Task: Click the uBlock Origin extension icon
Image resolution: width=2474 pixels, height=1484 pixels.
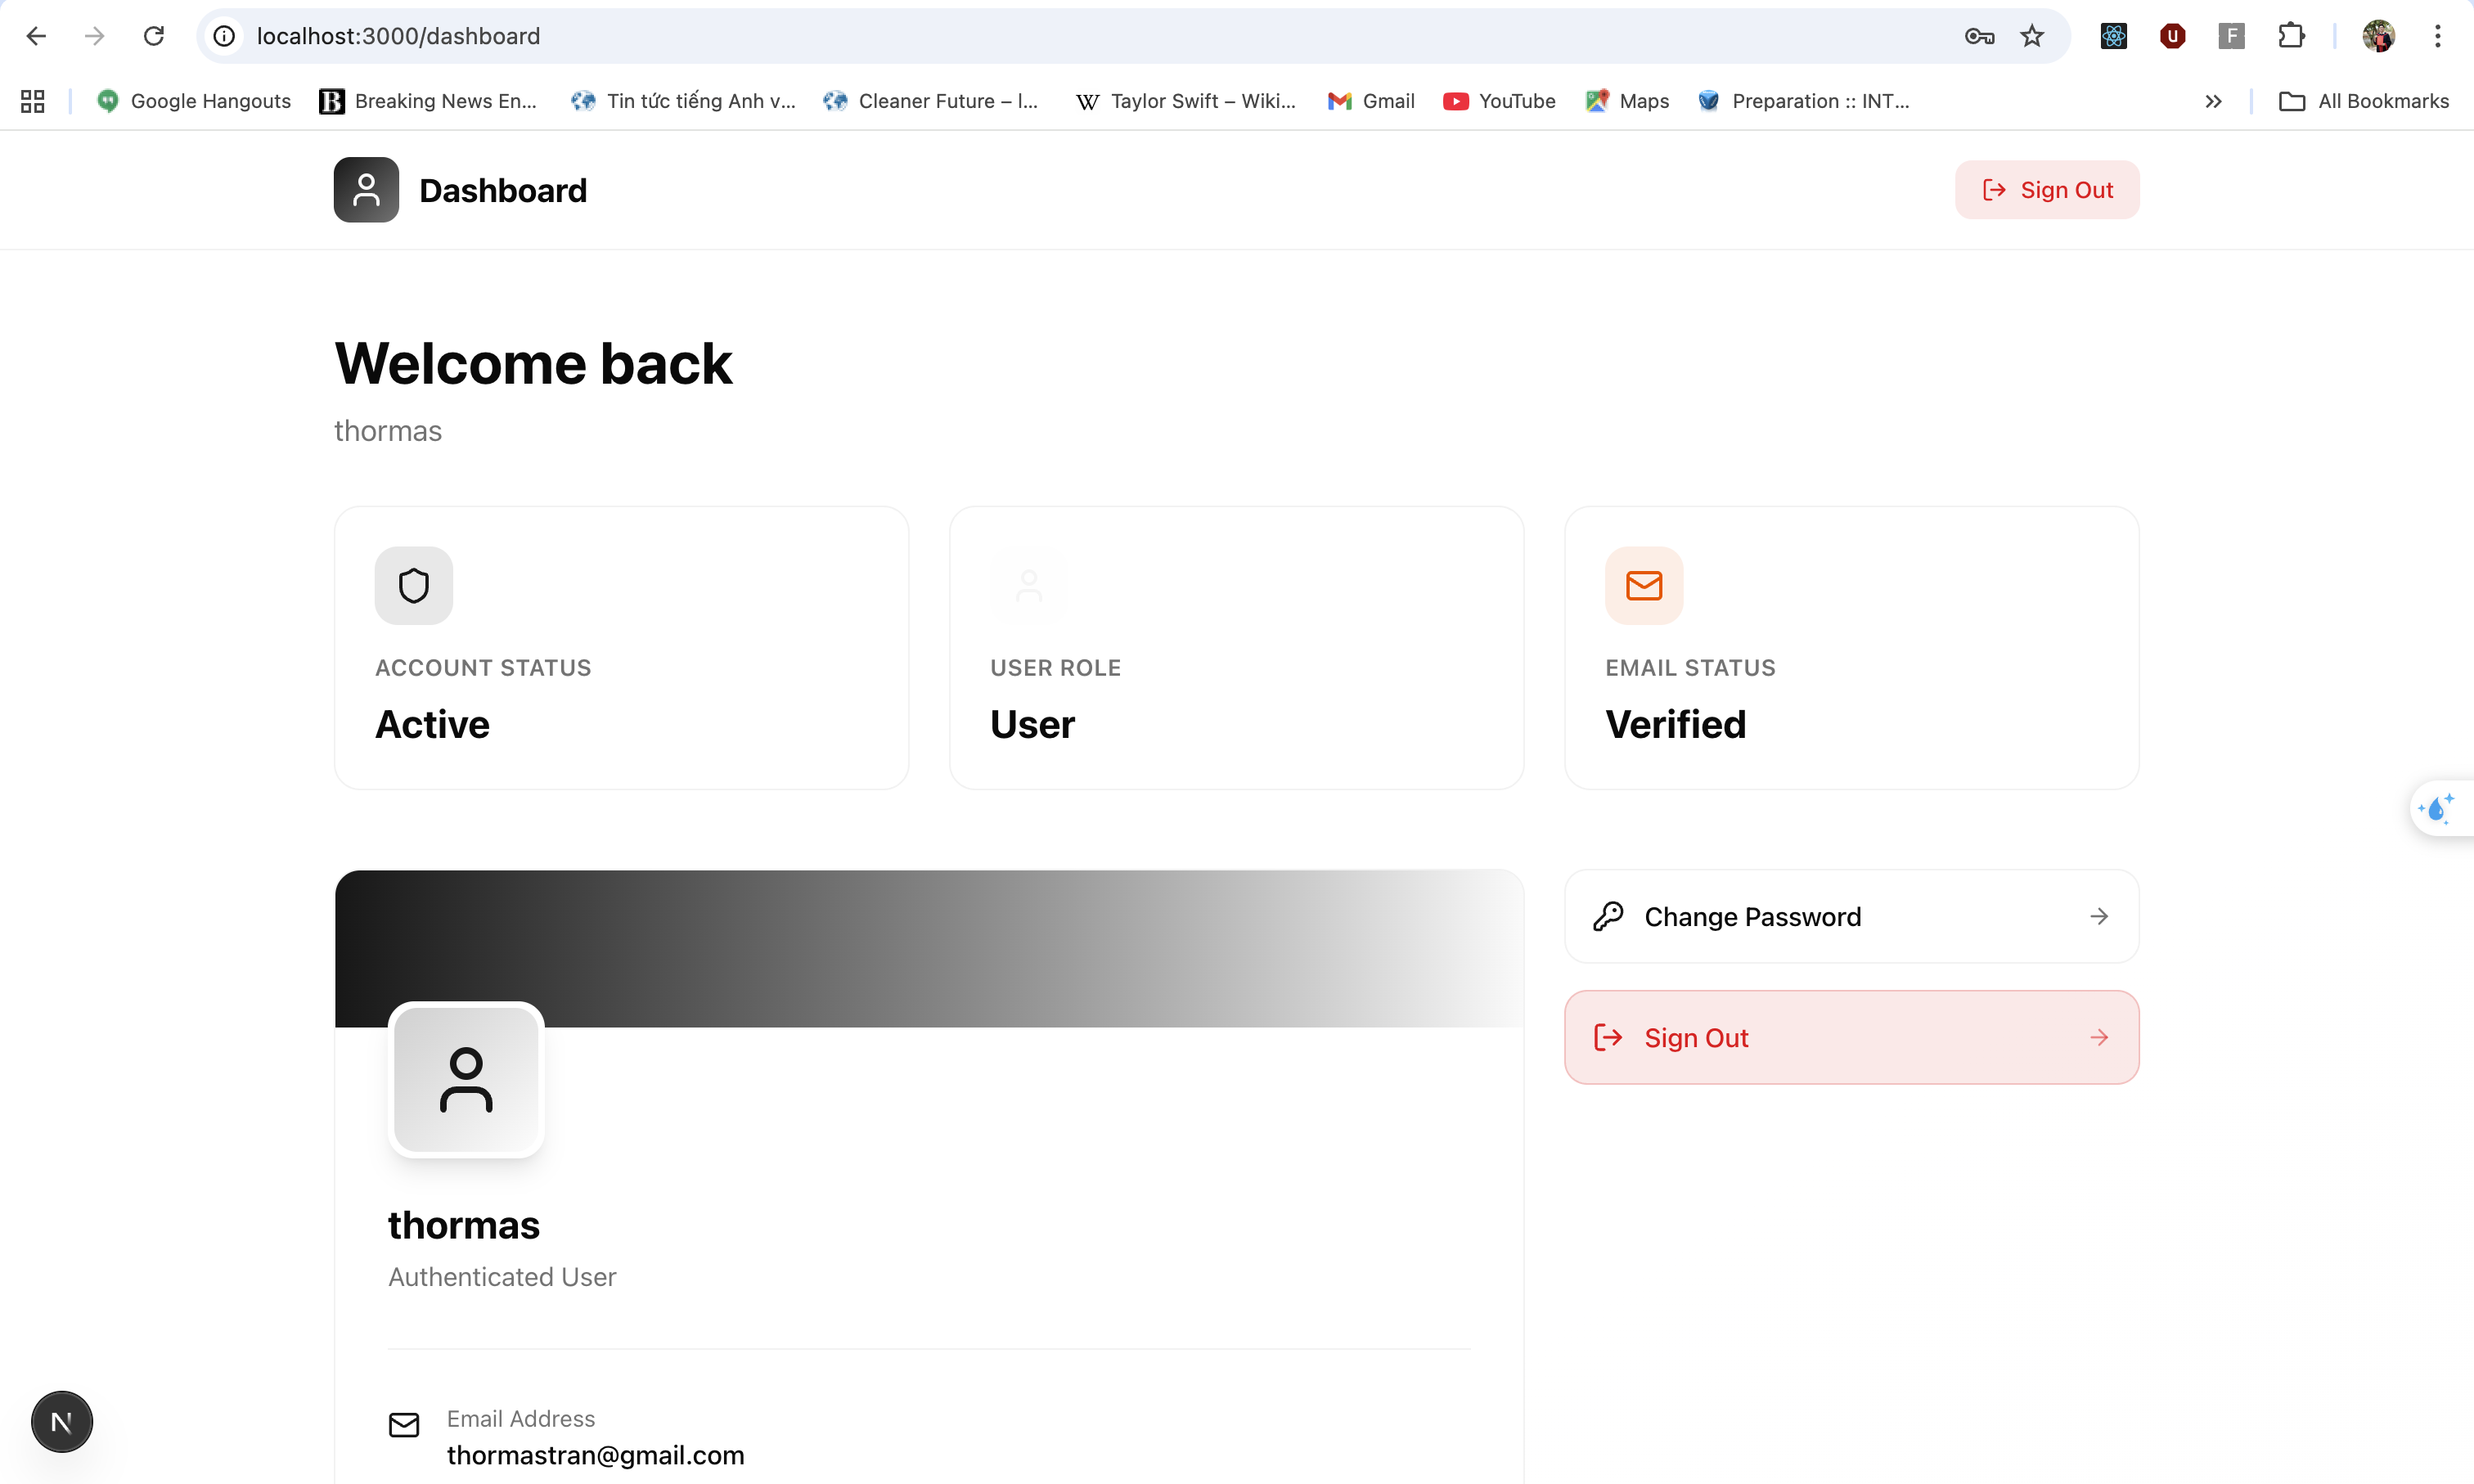Action: click(x=2172, y=36)
